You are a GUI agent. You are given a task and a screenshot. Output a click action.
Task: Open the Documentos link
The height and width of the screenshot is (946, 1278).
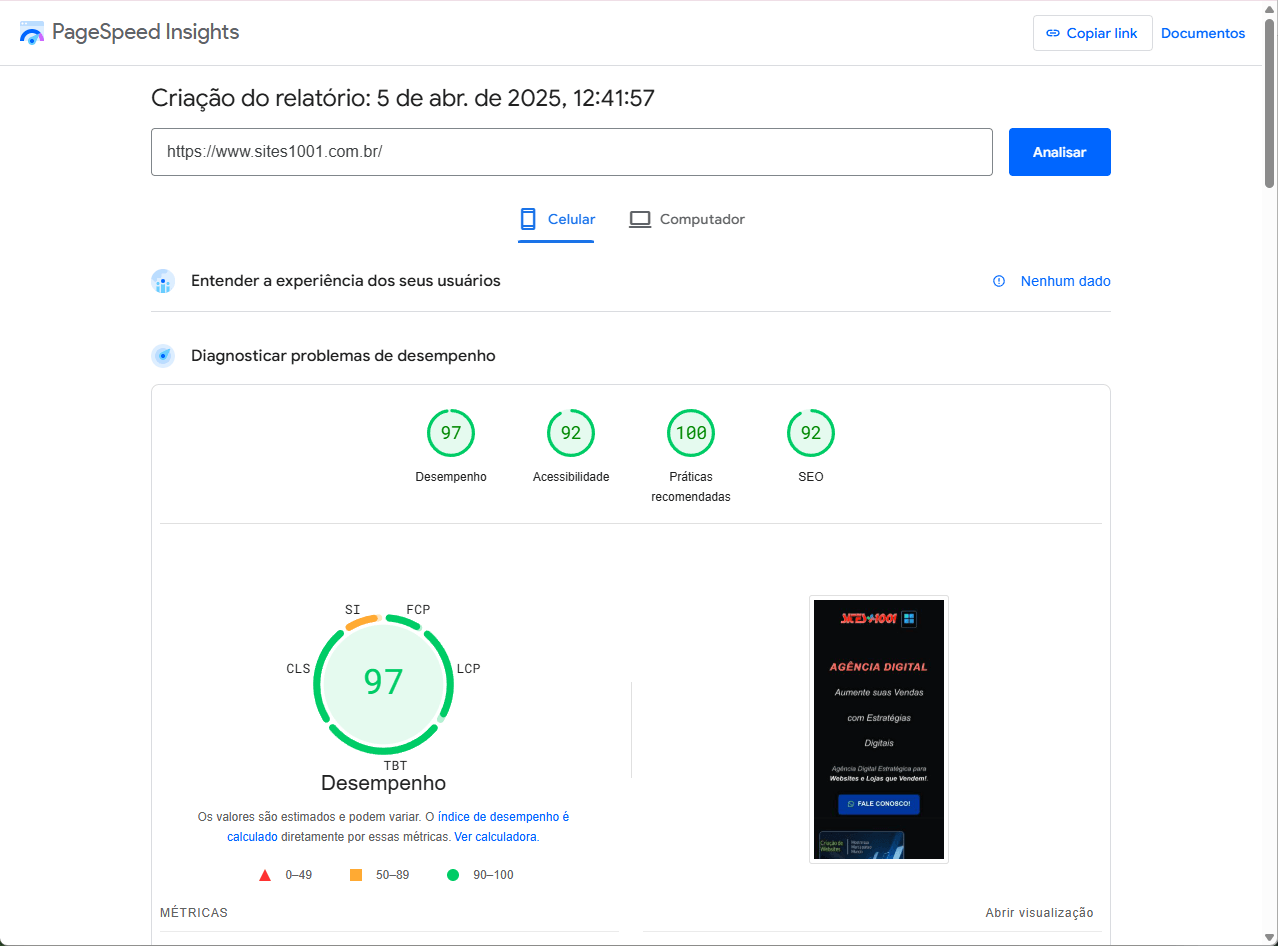click(1203, 33)
